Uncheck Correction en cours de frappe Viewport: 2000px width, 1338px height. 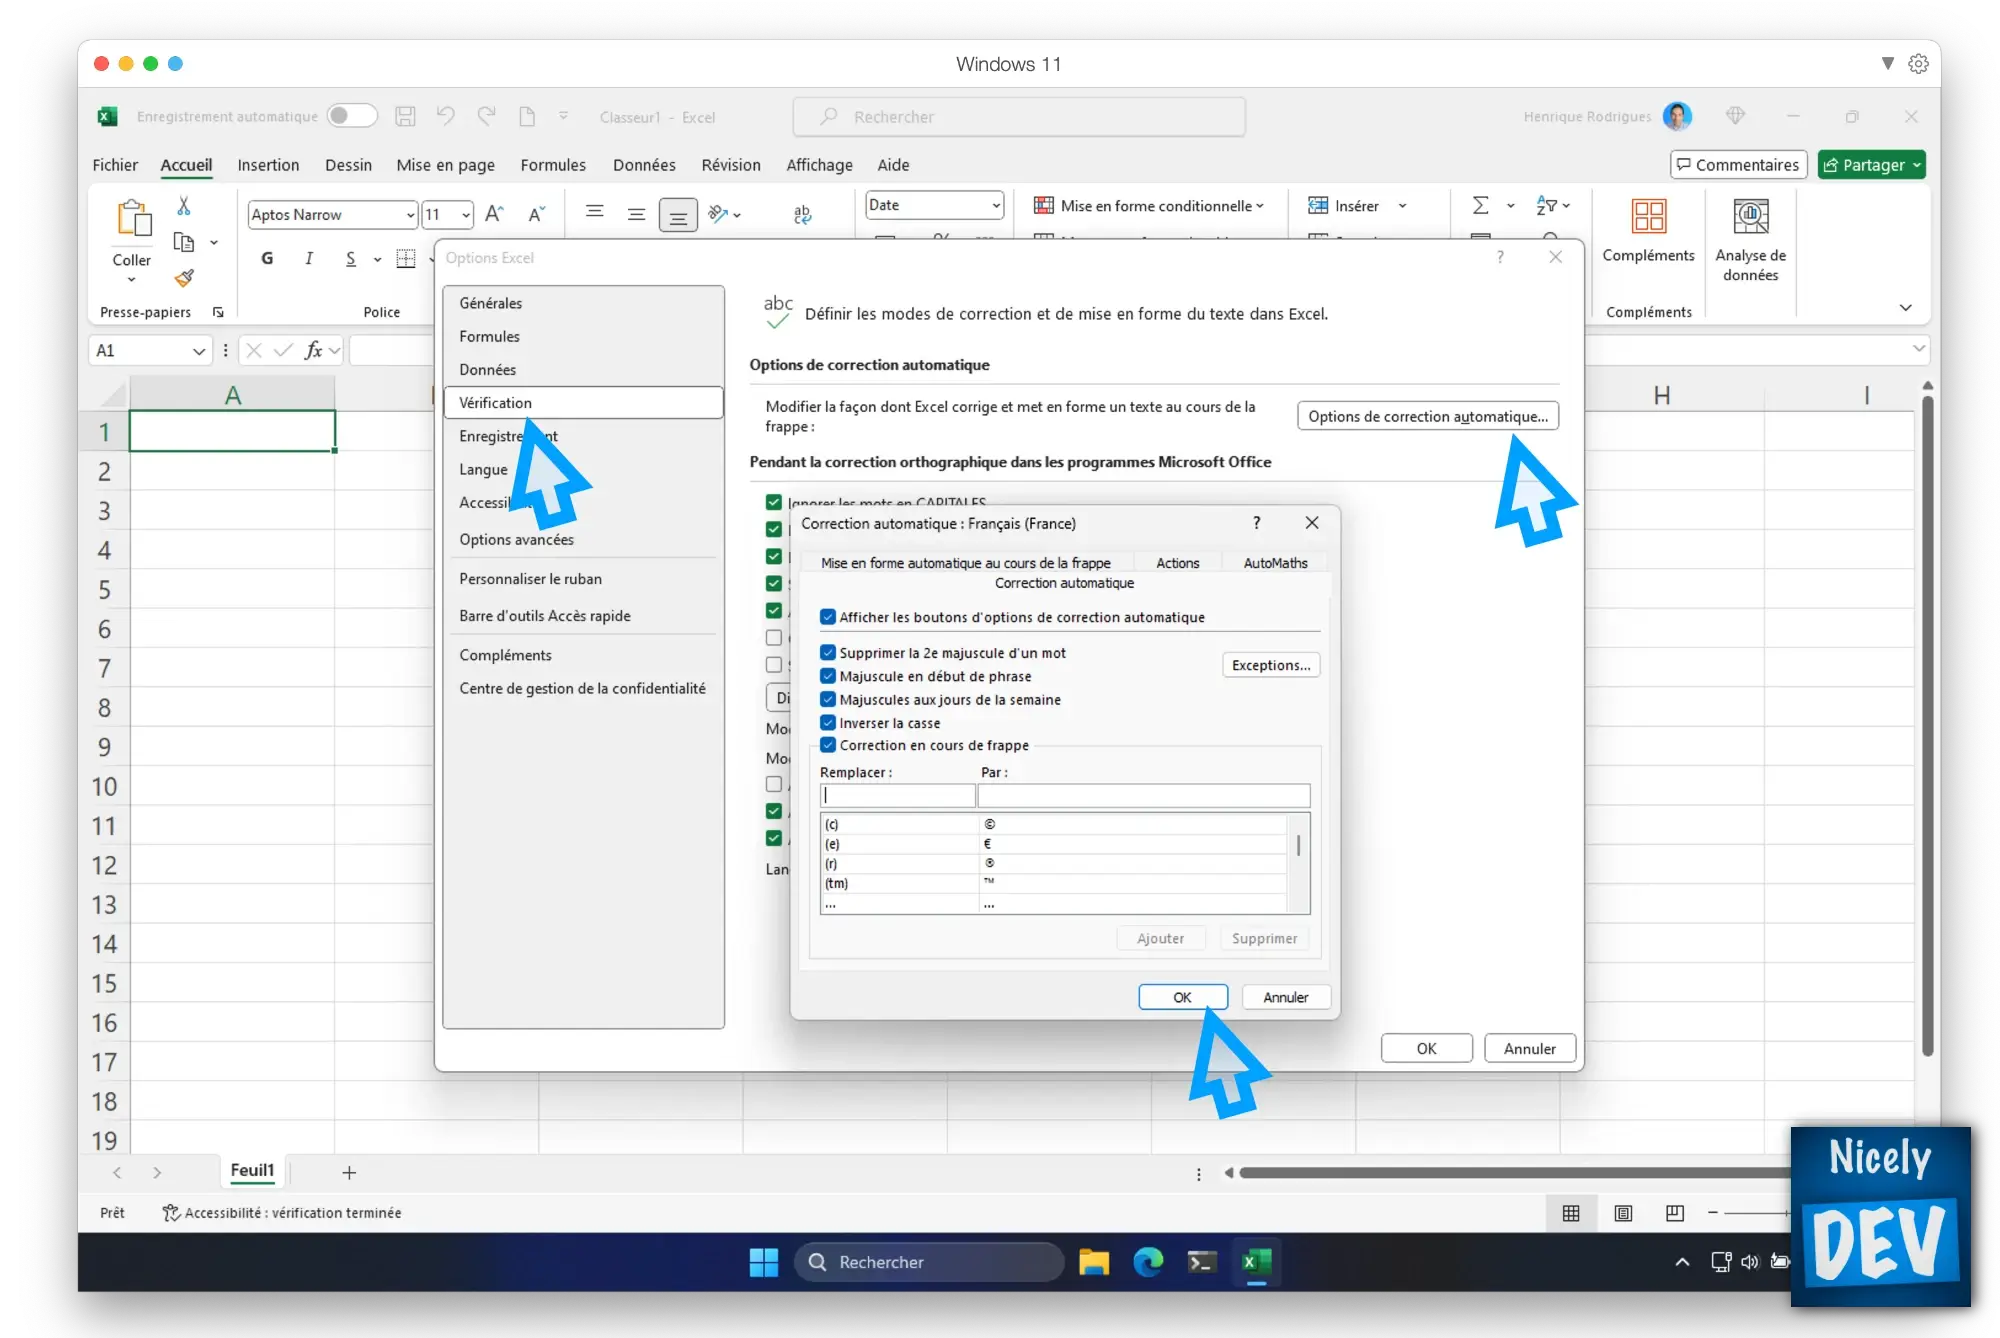(828, 745)
